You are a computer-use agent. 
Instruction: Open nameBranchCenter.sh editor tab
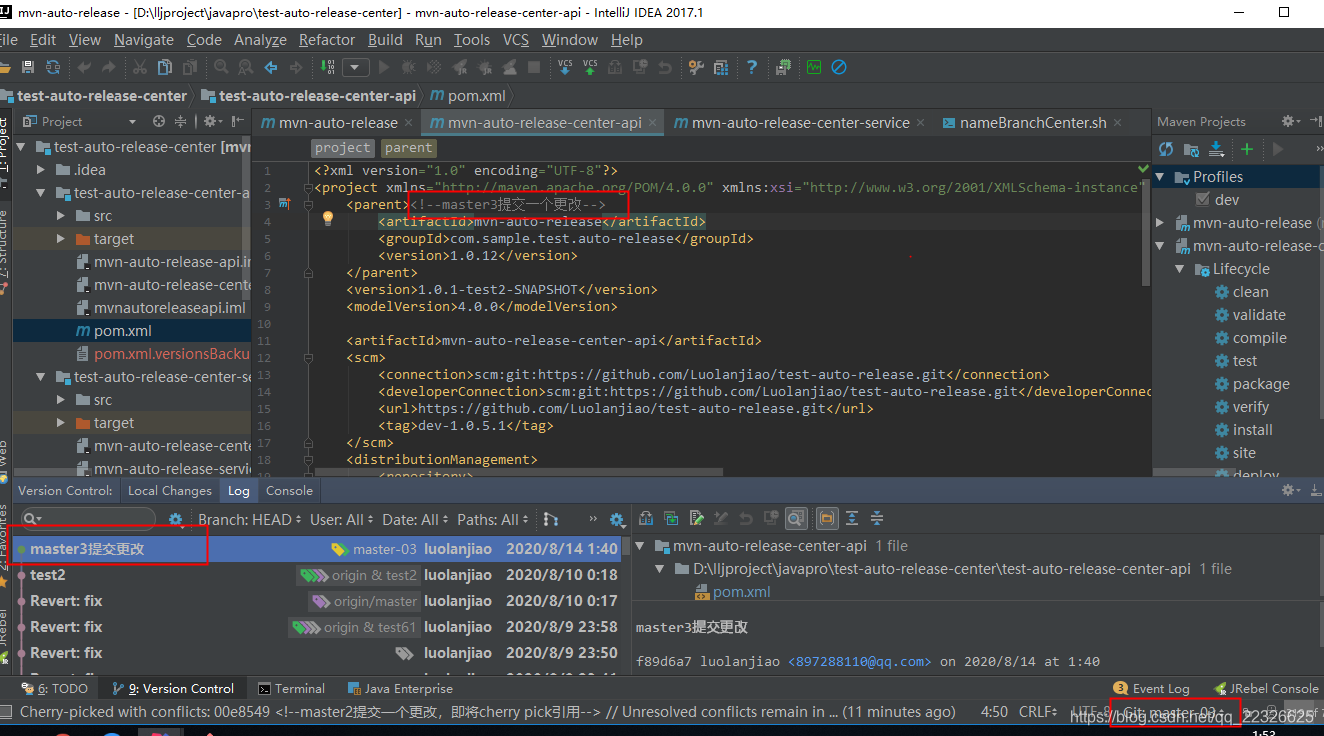[x=1033, y=122]
